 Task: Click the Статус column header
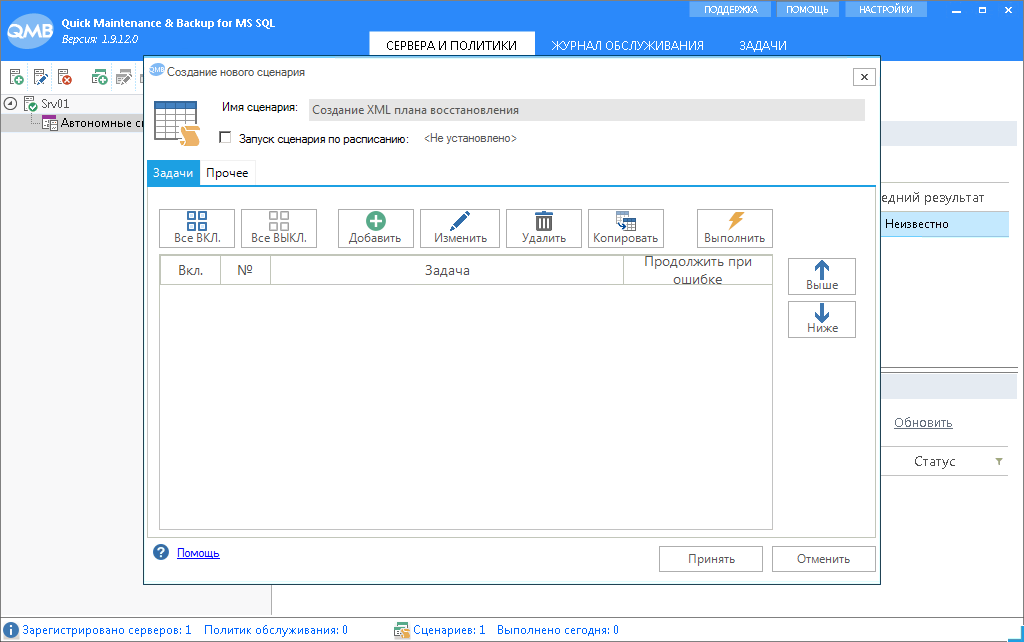pos(935,462)
